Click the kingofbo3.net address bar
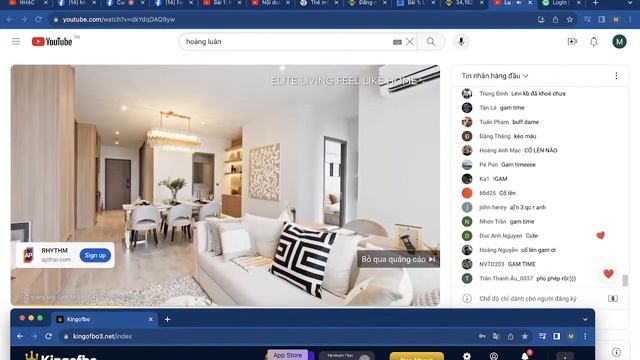 pyautogui.click(x=102, y=336)
